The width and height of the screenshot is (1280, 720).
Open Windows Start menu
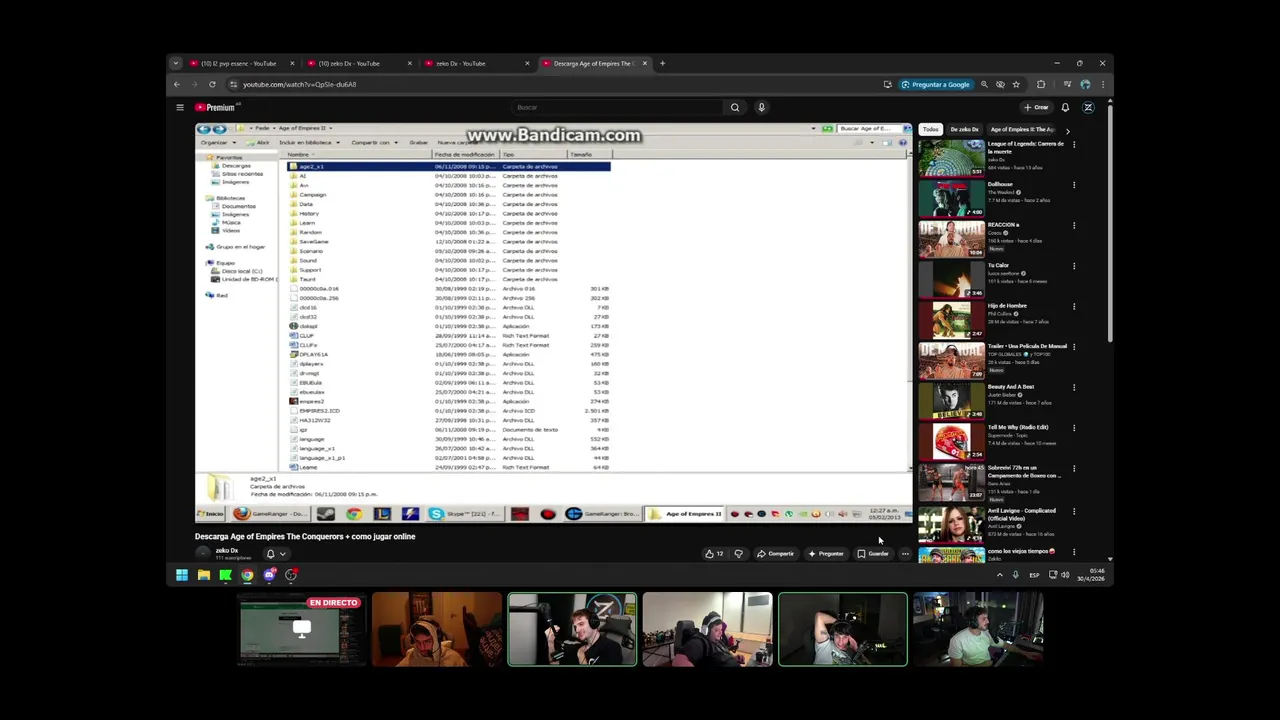(182, 575)
